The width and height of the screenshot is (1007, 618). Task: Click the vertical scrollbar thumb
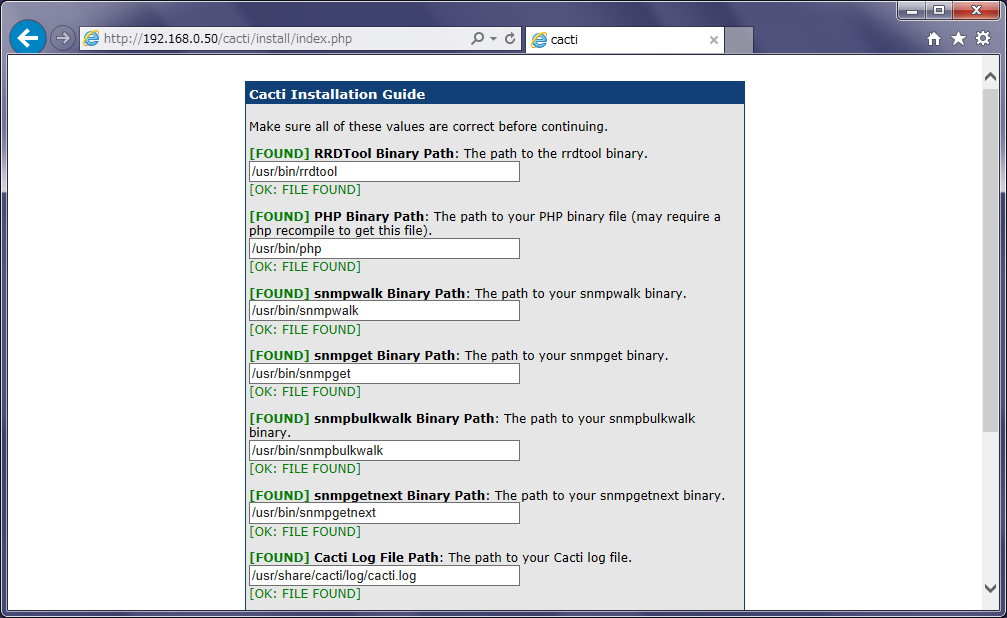click(x=990, y=260)
